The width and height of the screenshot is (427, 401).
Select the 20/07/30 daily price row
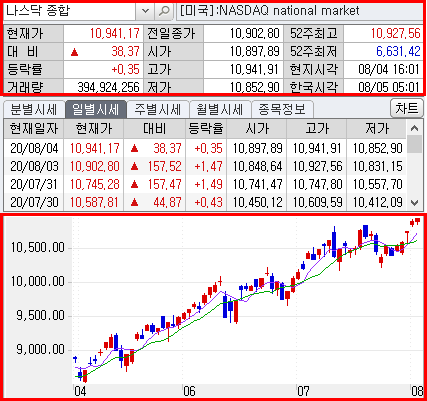point(205,202)
